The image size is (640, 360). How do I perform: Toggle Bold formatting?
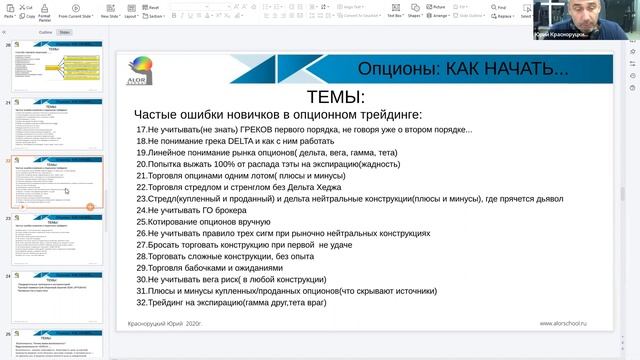(174, 16)
